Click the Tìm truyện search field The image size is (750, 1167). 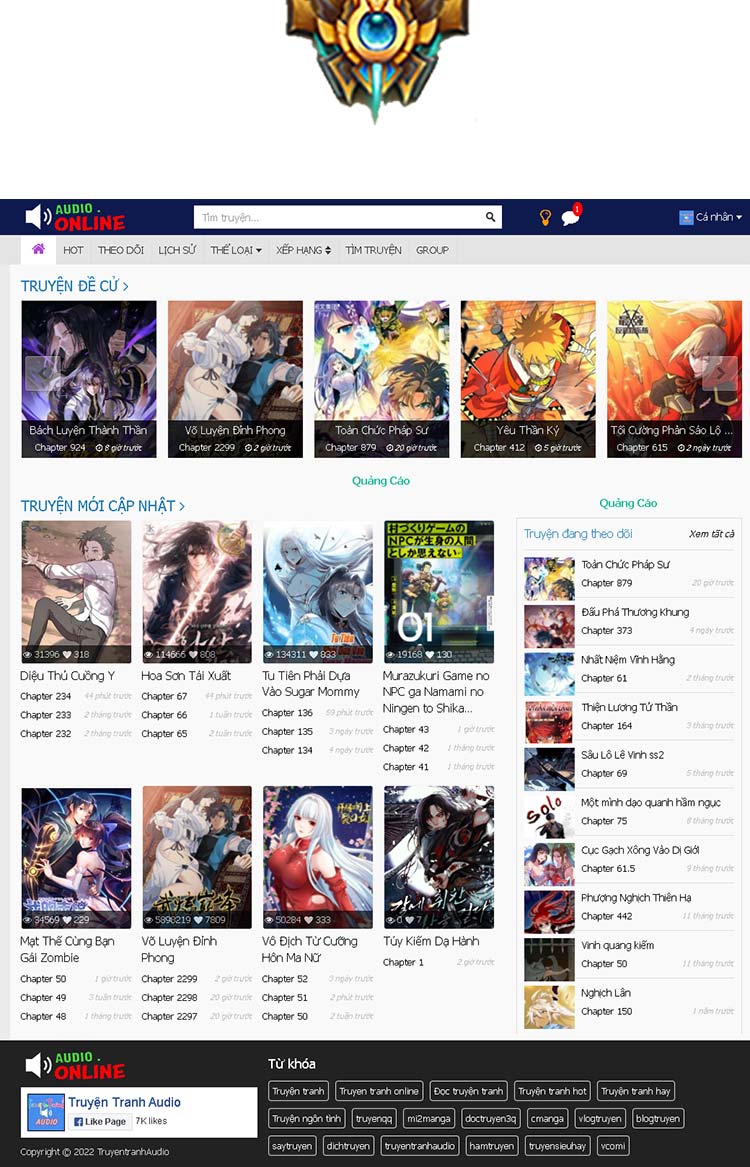[x=340, y=217]
